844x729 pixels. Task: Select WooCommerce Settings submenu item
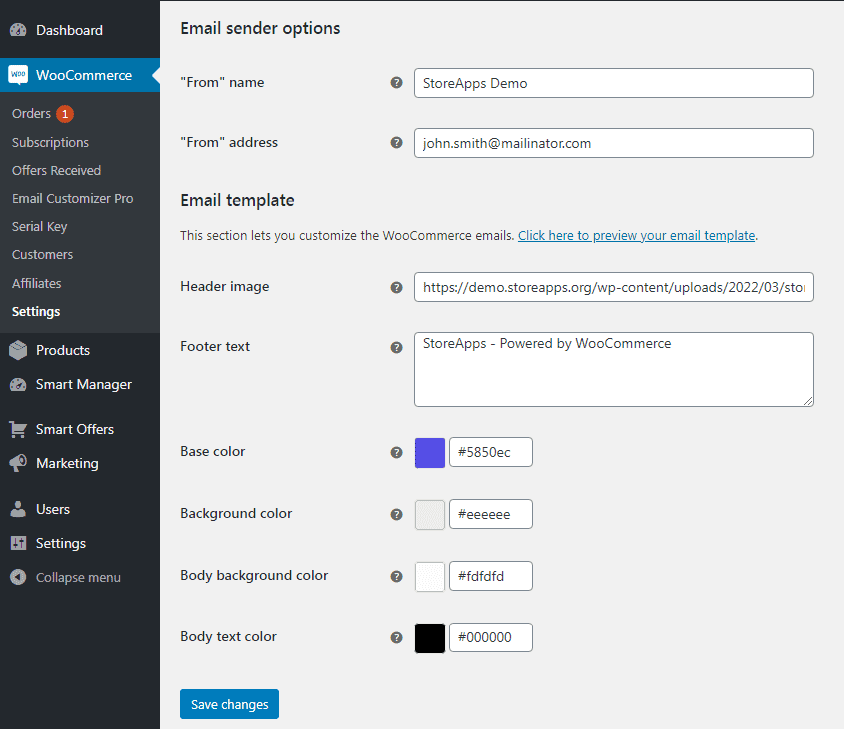tap(36, 311)
